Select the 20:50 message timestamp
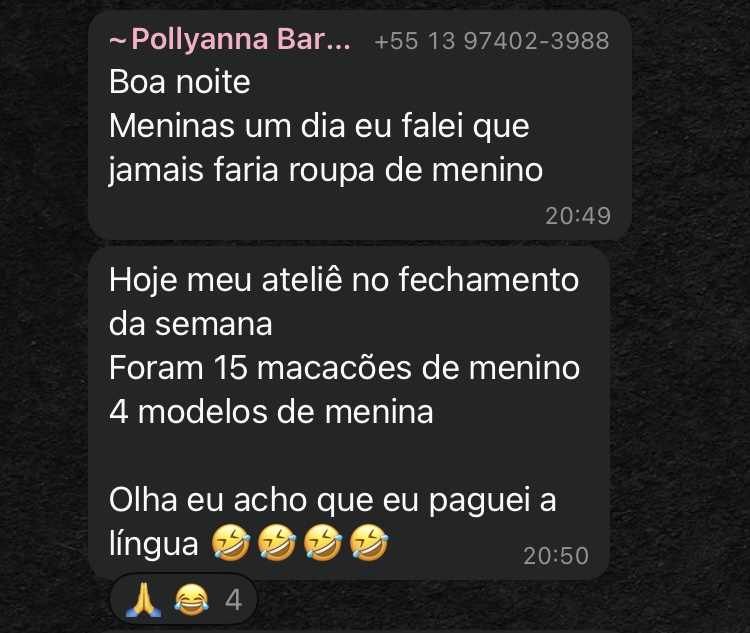This screenshot has width=750, height=633. coord(556,555)
